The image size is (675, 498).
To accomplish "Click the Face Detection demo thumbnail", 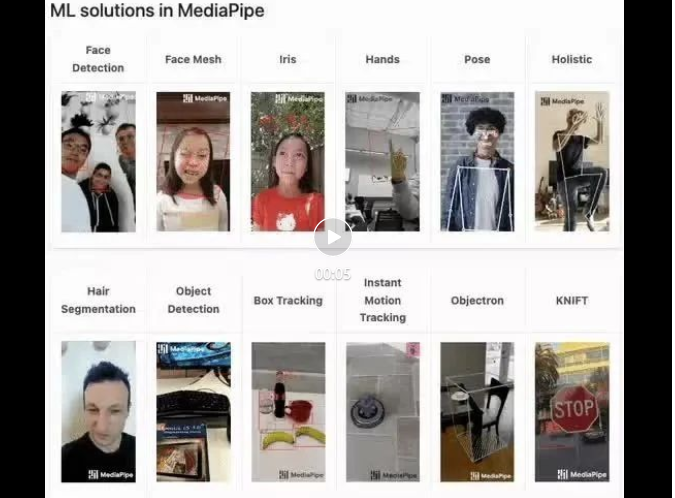I will click(x=99, y=162).
